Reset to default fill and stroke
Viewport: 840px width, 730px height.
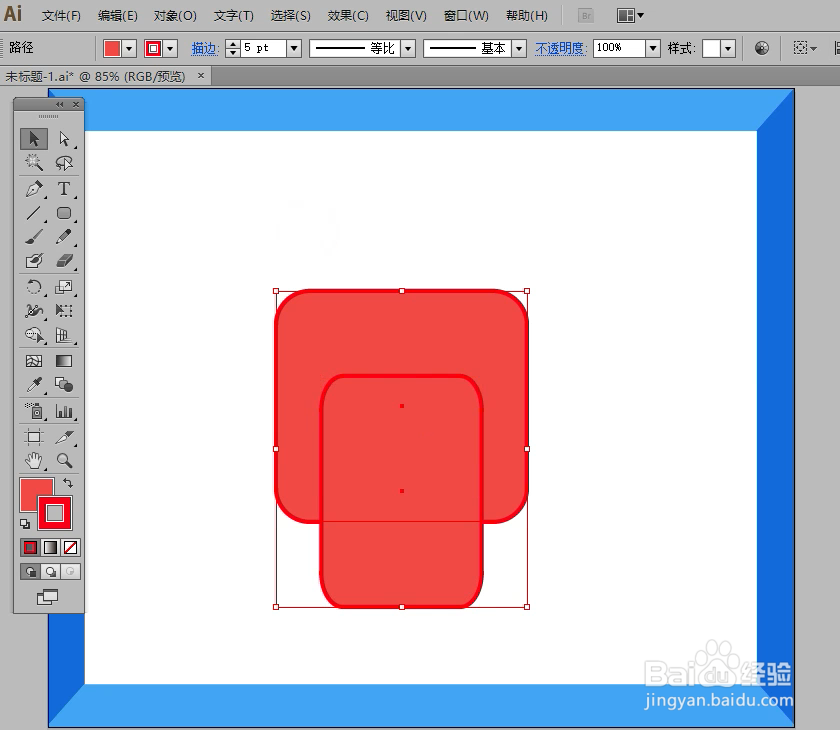tap(25, 524)
